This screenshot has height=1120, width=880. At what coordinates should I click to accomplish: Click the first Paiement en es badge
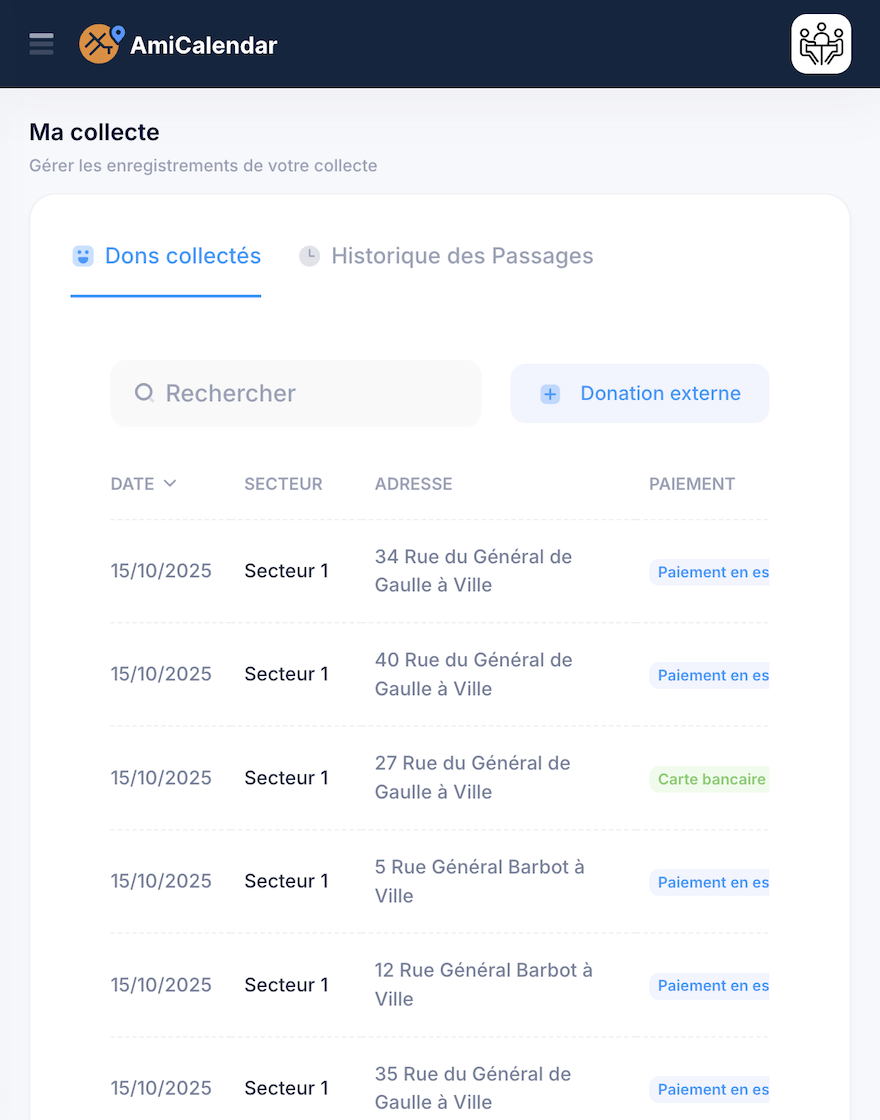(710, 572)
